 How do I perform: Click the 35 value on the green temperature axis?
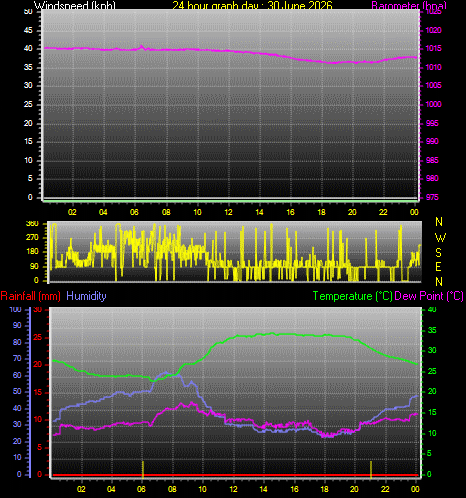pos(432,330)
